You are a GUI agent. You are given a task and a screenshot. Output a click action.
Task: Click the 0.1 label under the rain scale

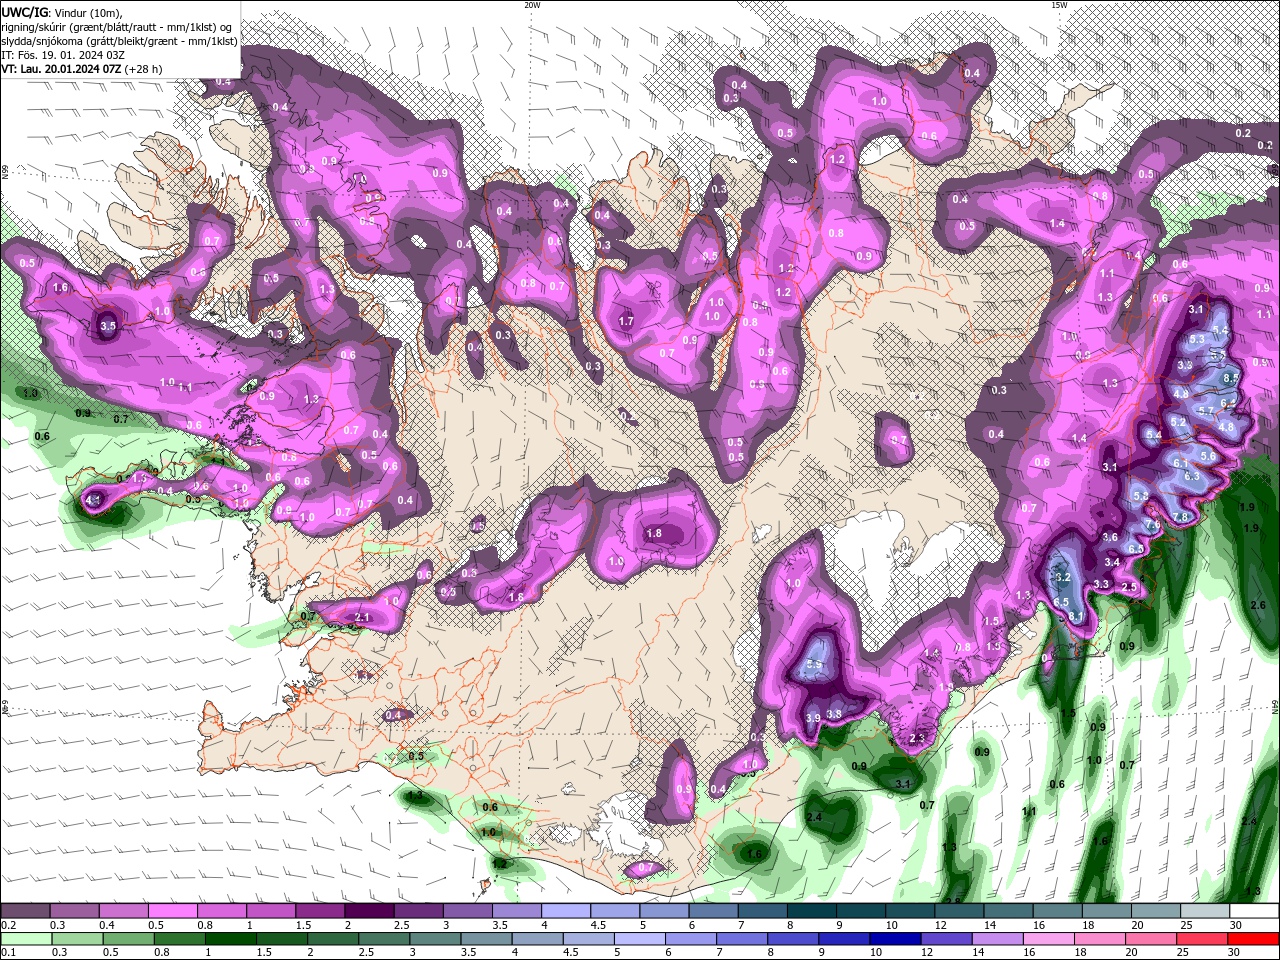[8, 953]
